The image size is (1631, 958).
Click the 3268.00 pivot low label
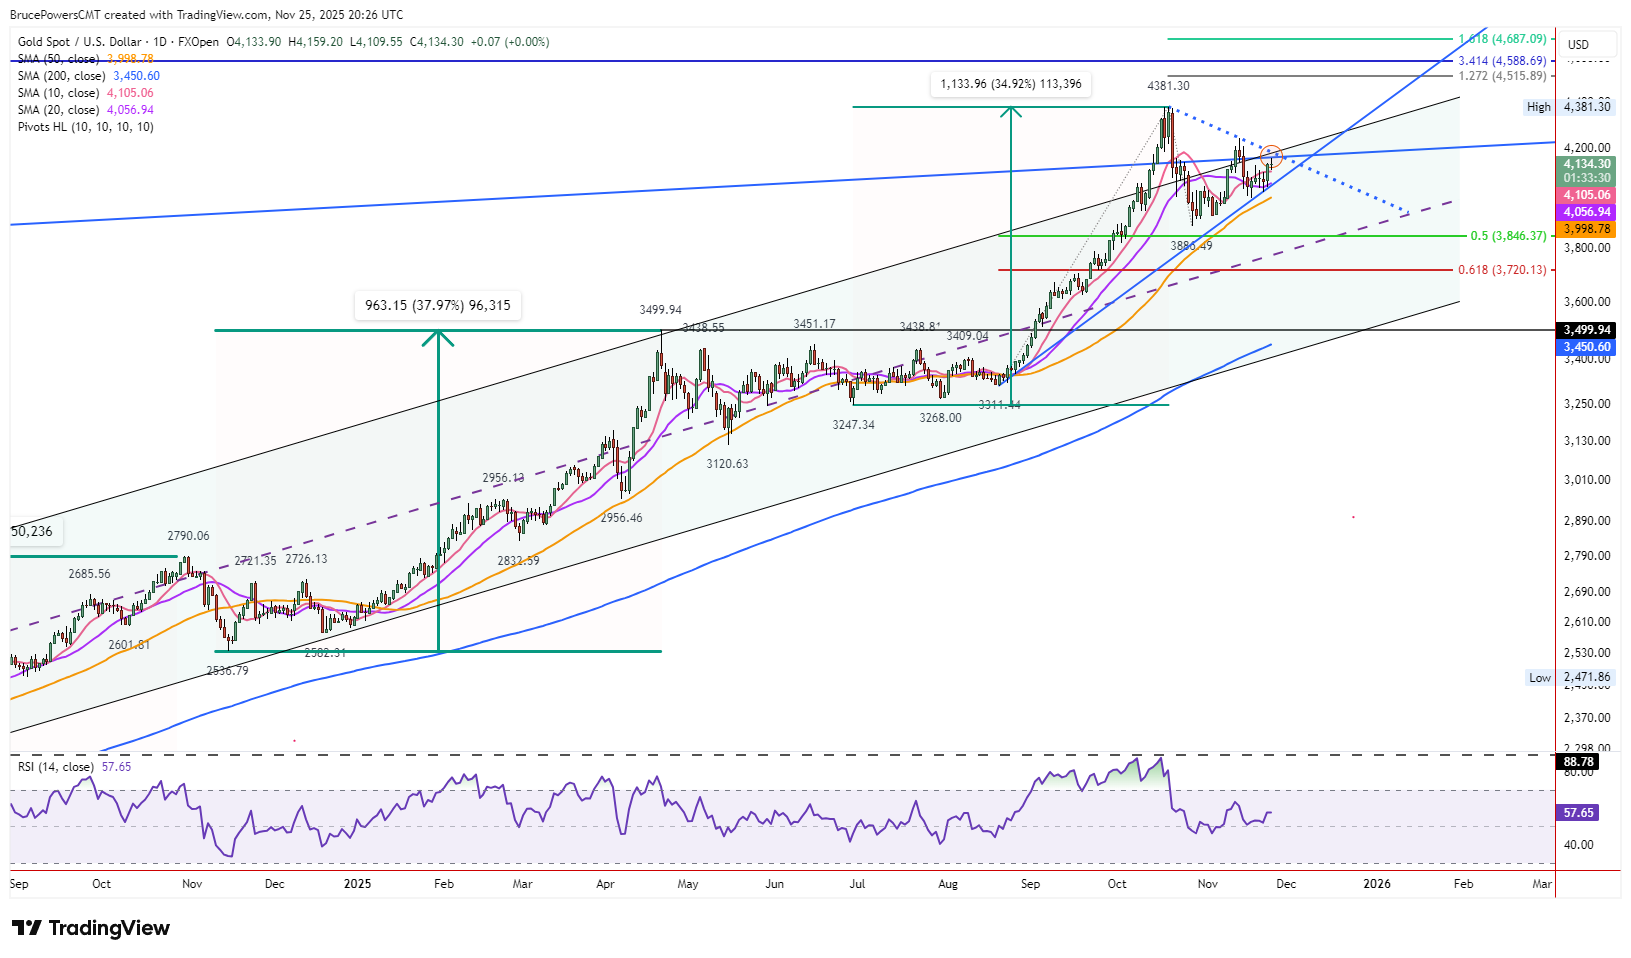click(x=940, y=418)
